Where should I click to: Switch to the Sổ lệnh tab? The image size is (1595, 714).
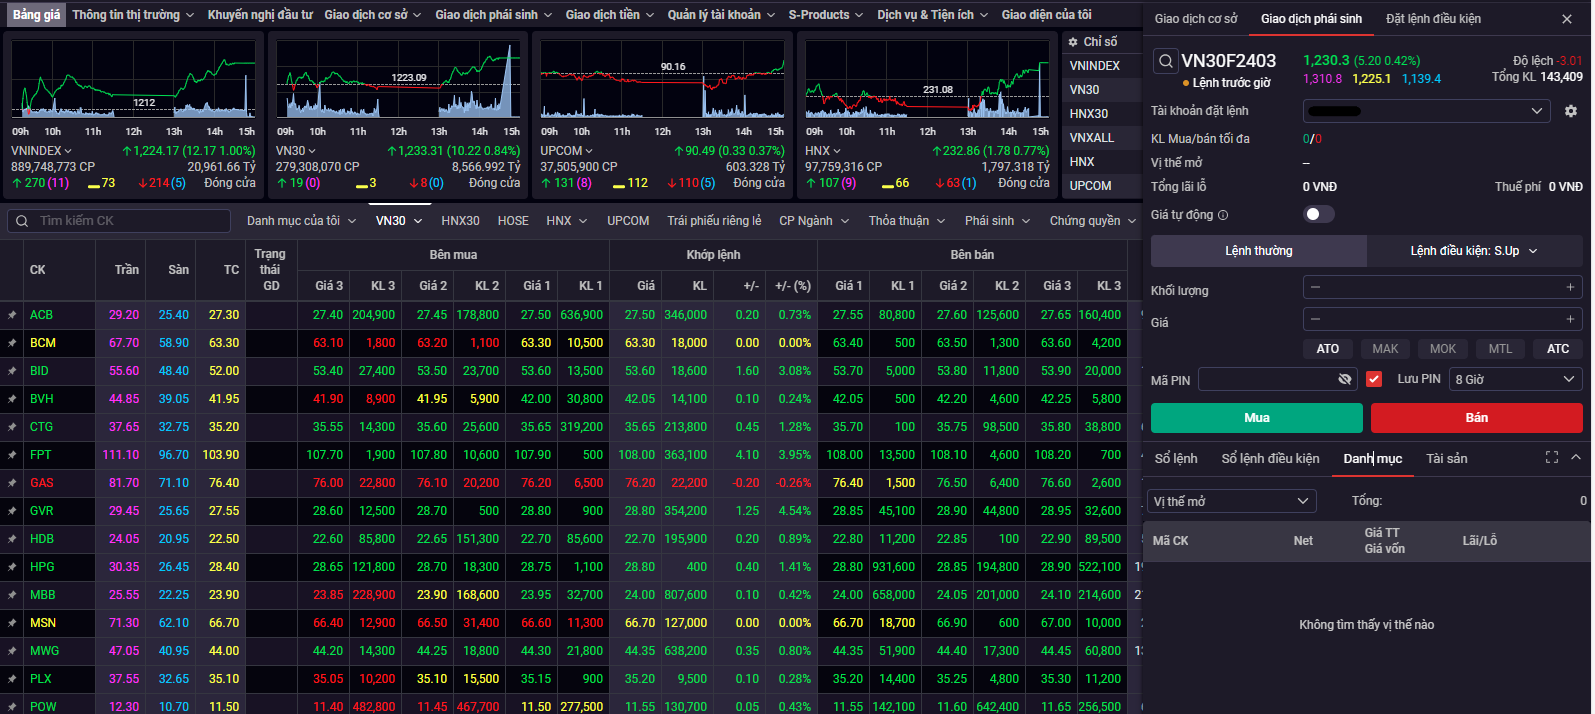(1176, 458)
